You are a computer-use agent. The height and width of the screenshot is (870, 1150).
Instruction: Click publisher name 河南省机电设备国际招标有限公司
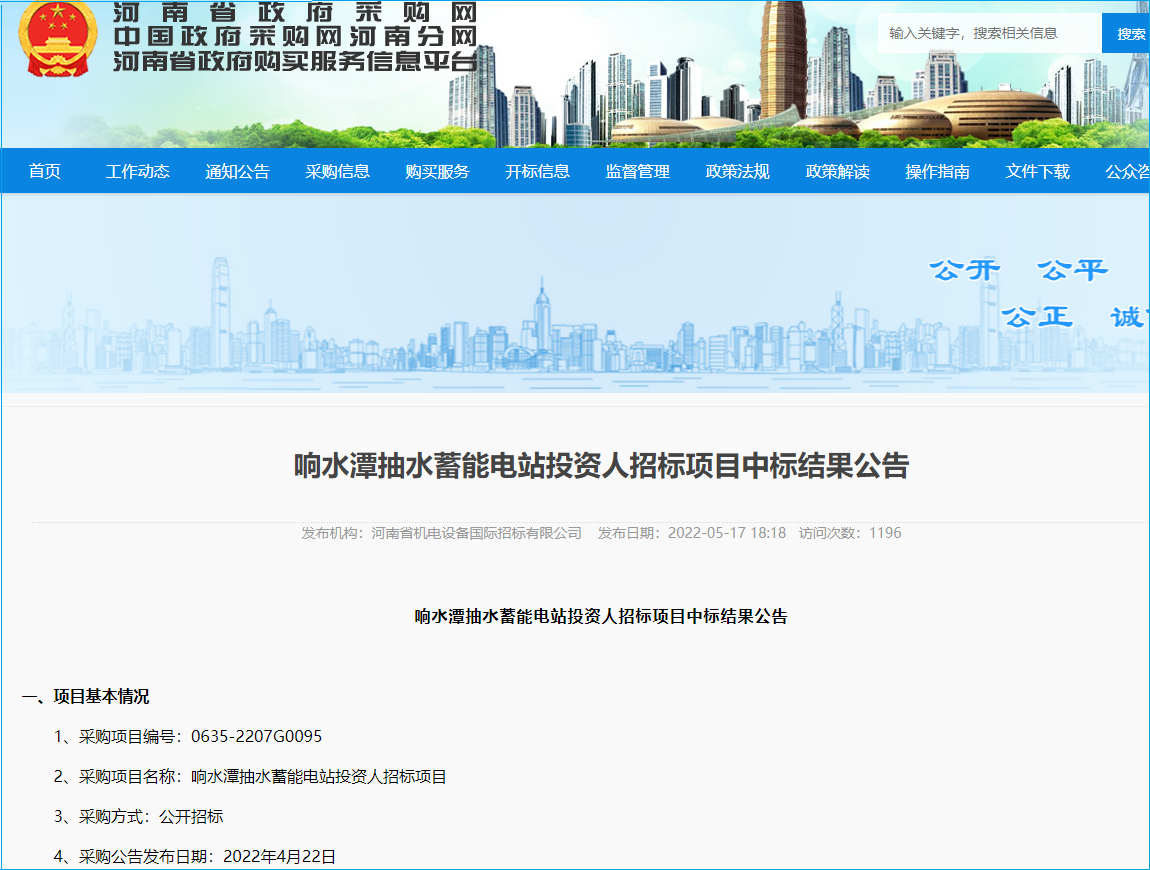[x=476, y=533]
